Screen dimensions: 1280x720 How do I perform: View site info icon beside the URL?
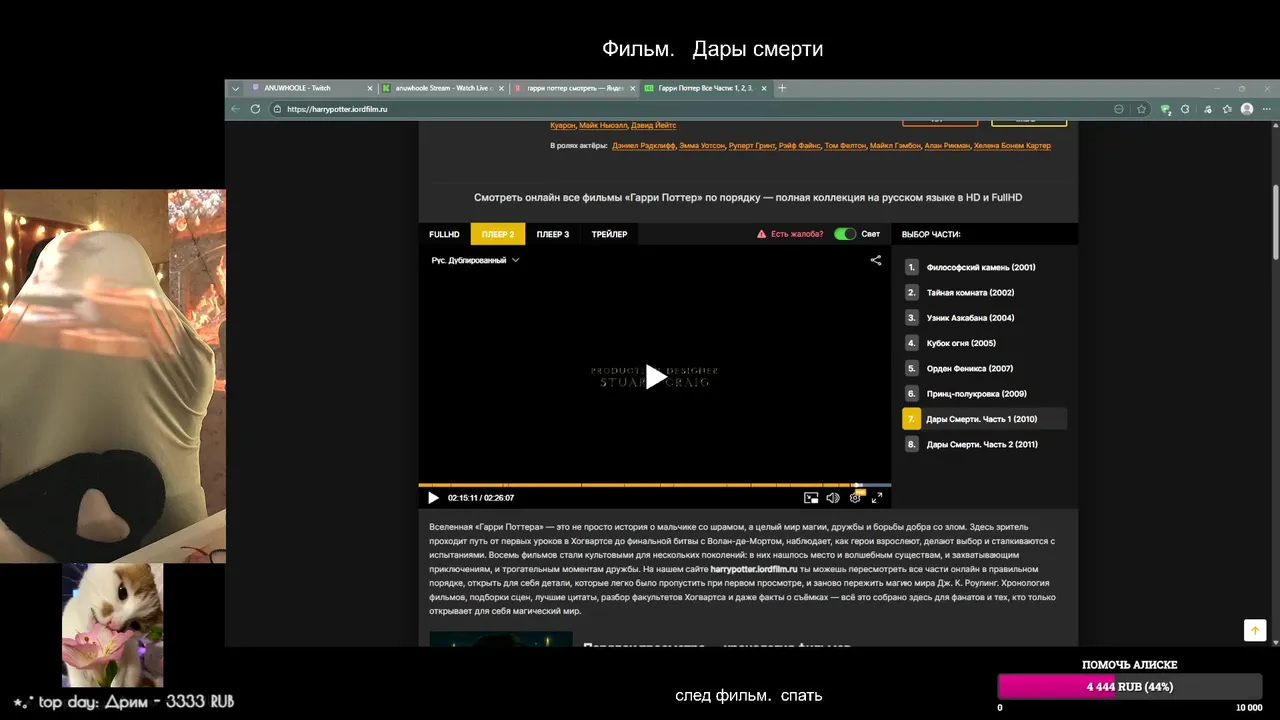point(278,109)
